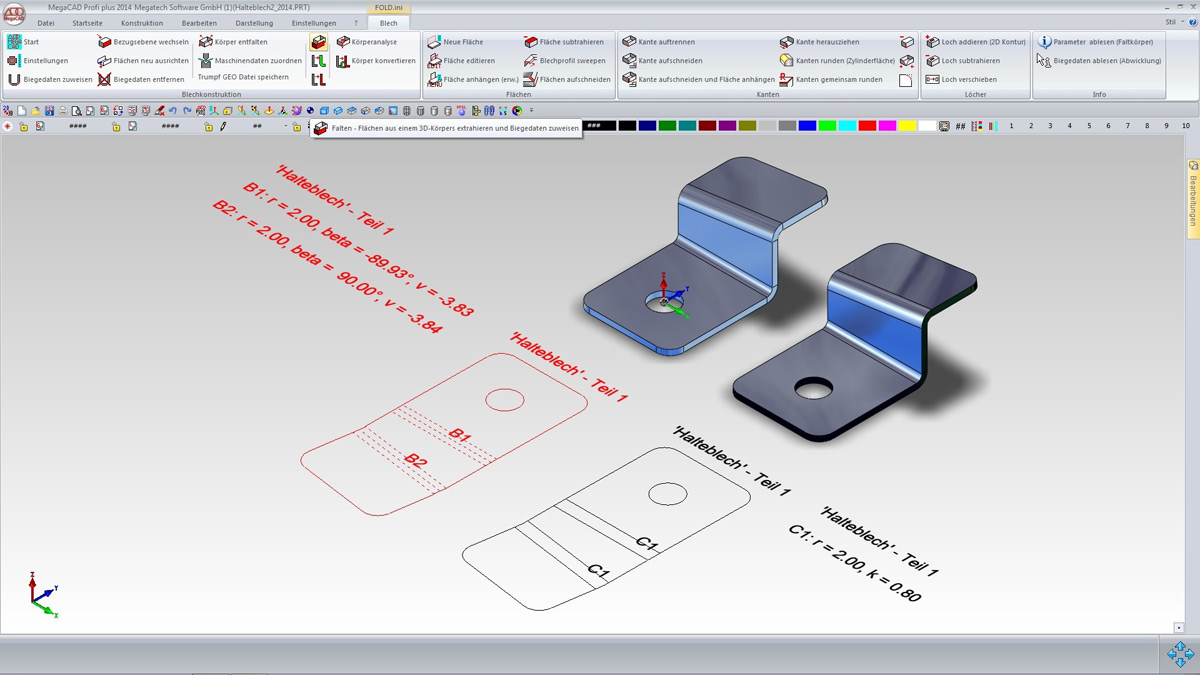Click the Kanten runden (Zylinderfläche) tool
Image resolution: width=1200 pixels, height=675 pixels.
click(837, 61)
